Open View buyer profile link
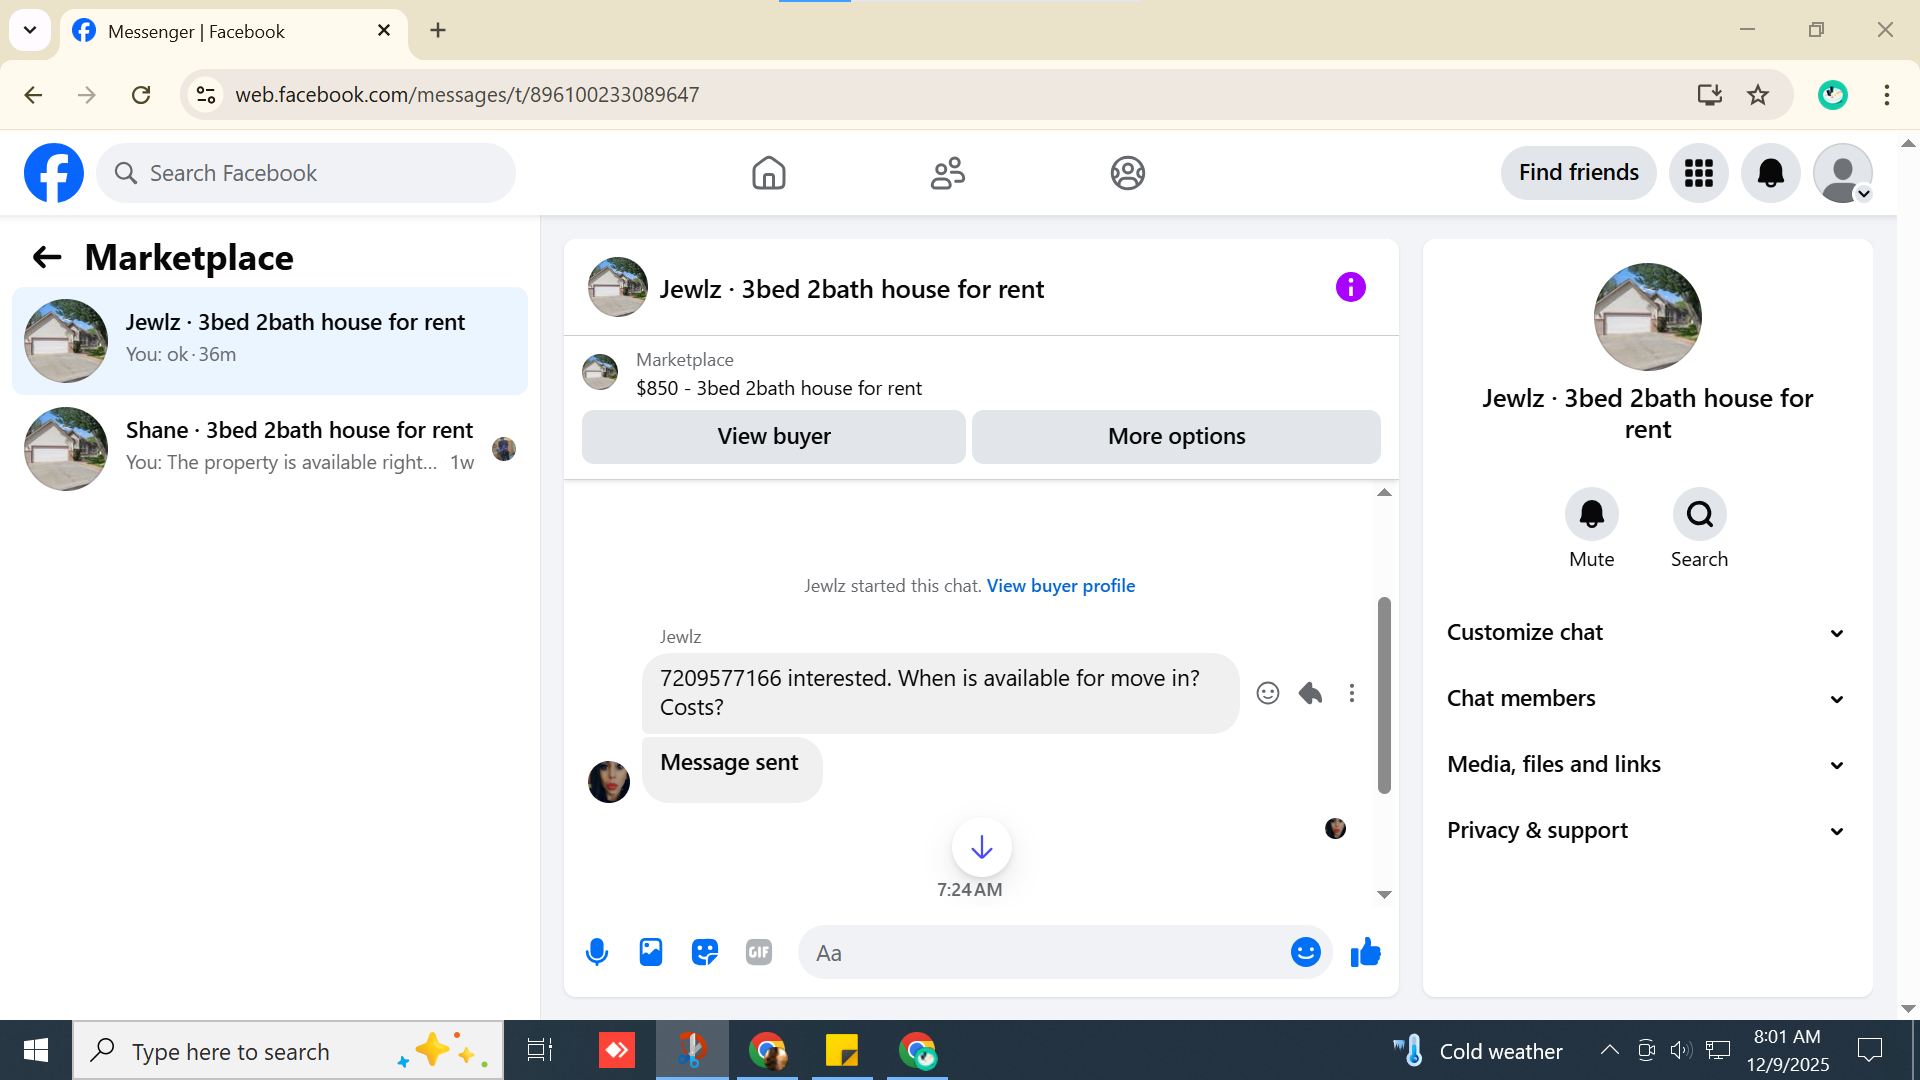1920x1080 pixels. (1060, 586)
